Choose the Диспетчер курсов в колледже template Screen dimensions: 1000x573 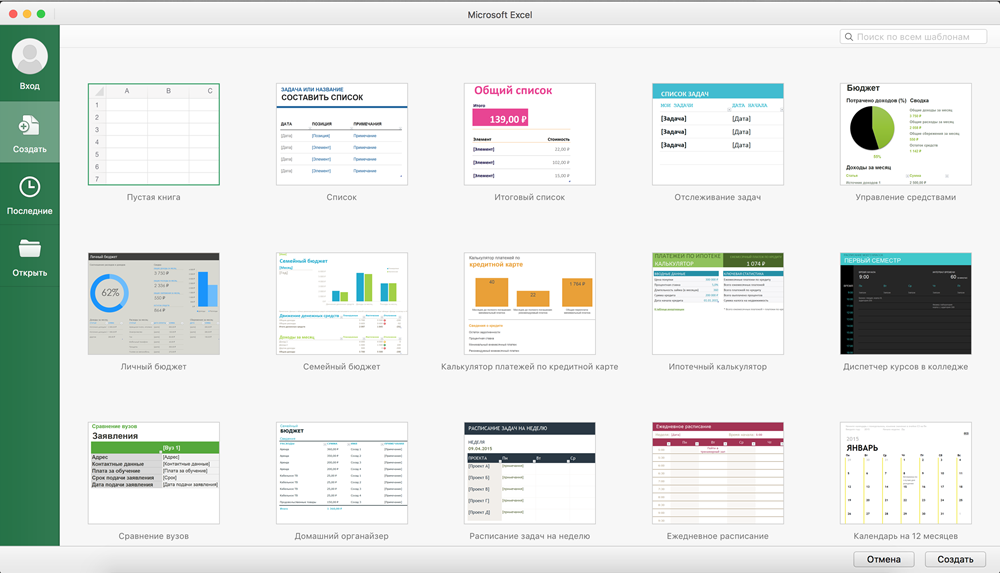[905, 303]
